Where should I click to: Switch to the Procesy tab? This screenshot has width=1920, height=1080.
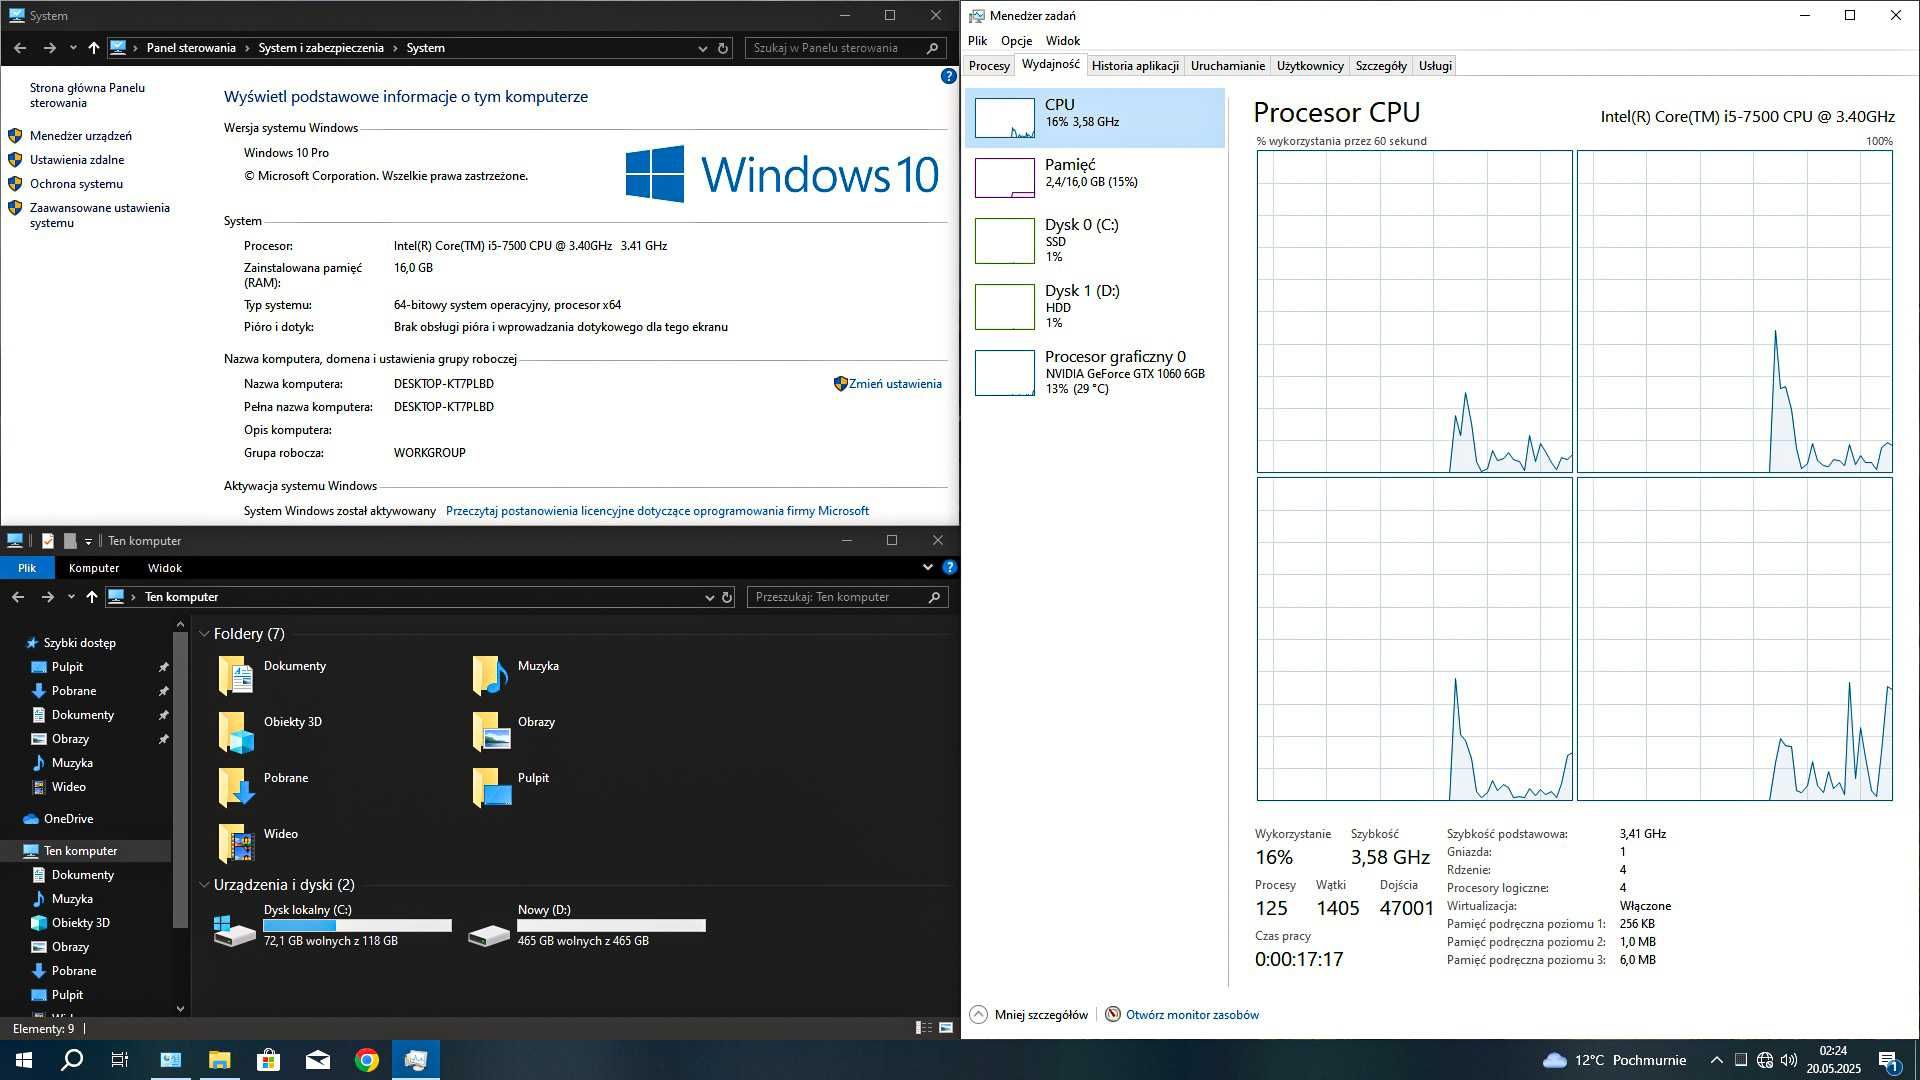coord(989,66)
